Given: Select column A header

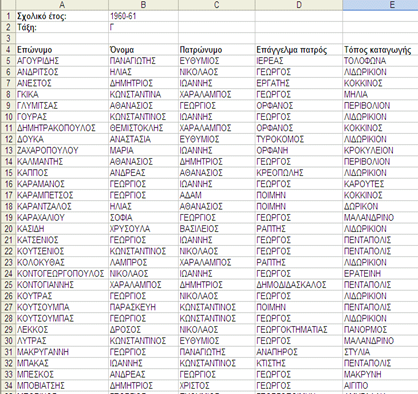Looking at the screenshot, I should point(62,5).
